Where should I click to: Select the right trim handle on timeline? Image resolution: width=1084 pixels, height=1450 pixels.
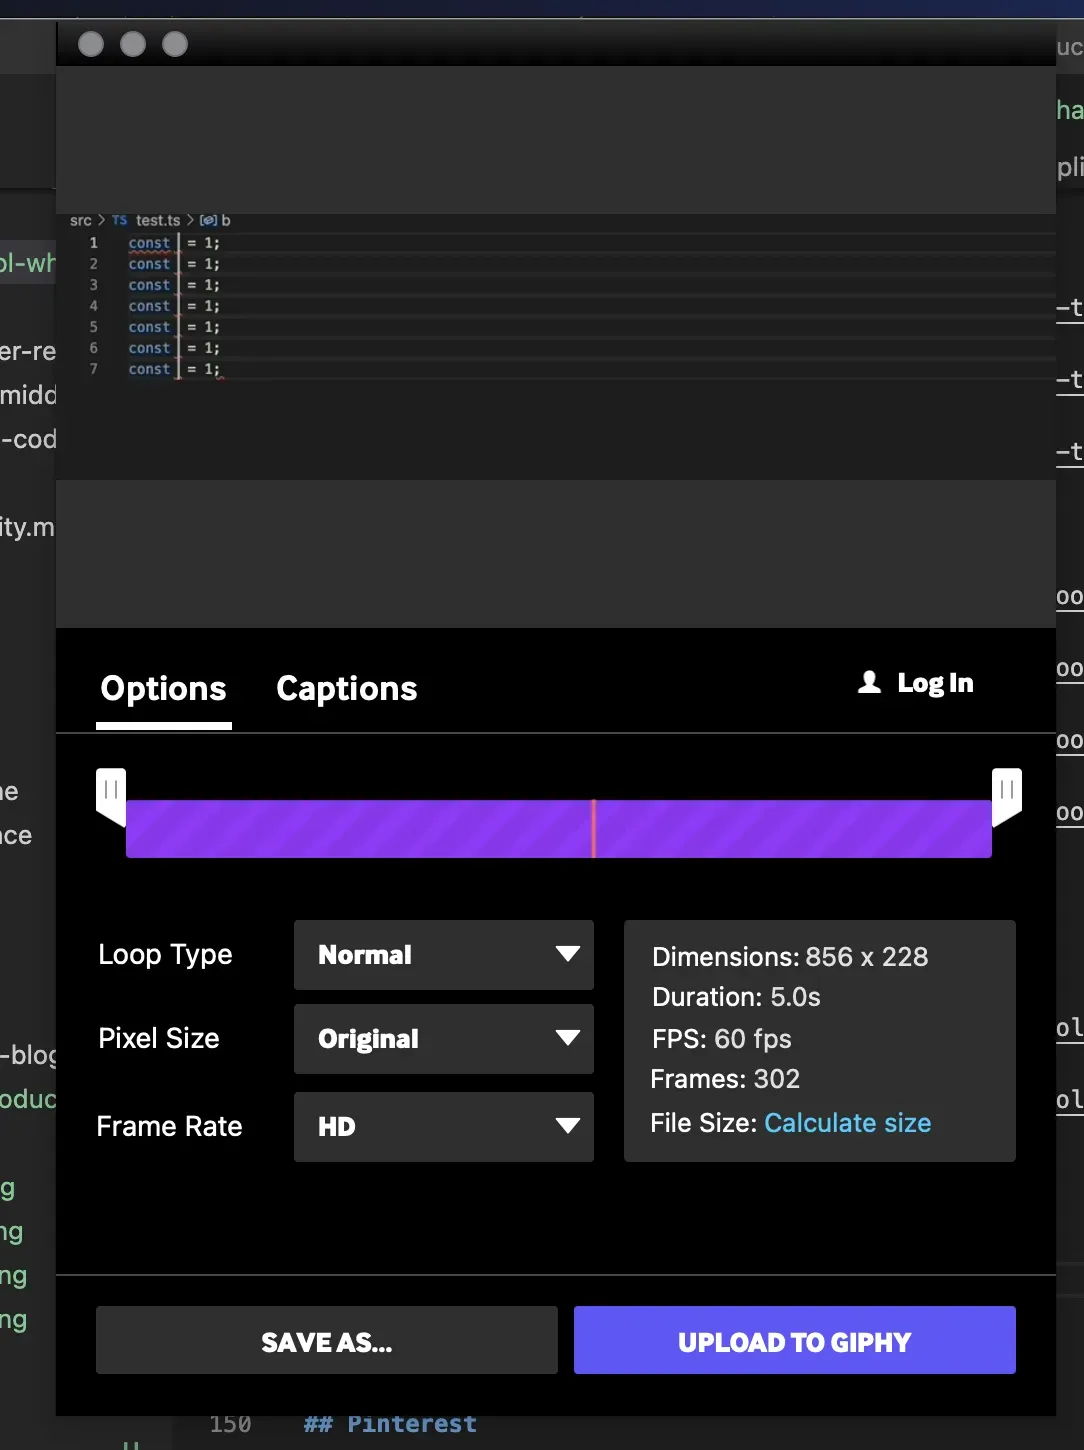click(1006, 793)
